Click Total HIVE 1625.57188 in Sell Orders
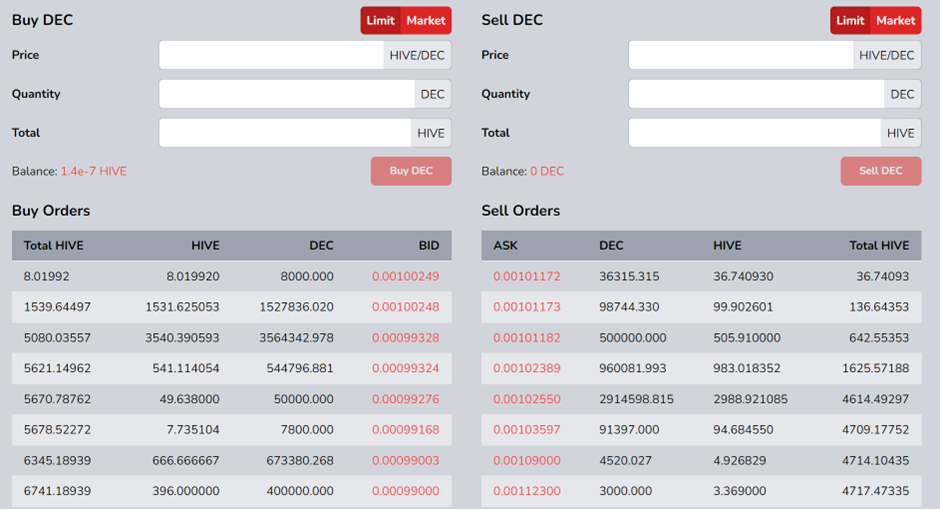Viewport: 940px width, 509px height. click(x=875, y=368)
